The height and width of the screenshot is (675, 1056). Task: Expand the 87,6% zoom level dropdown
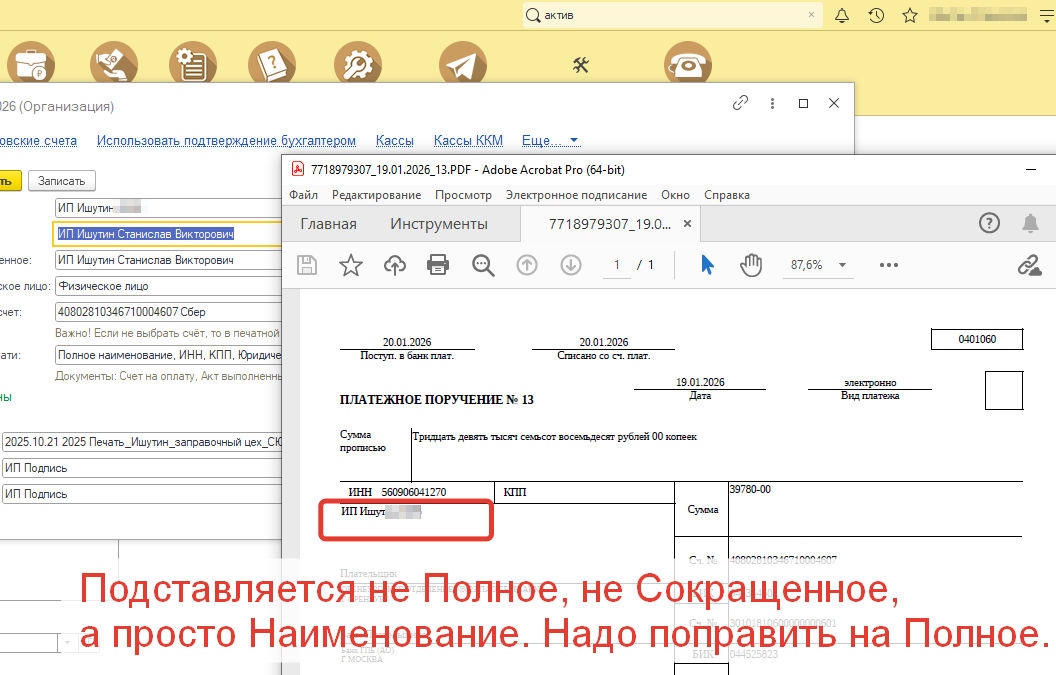point(842,265)
